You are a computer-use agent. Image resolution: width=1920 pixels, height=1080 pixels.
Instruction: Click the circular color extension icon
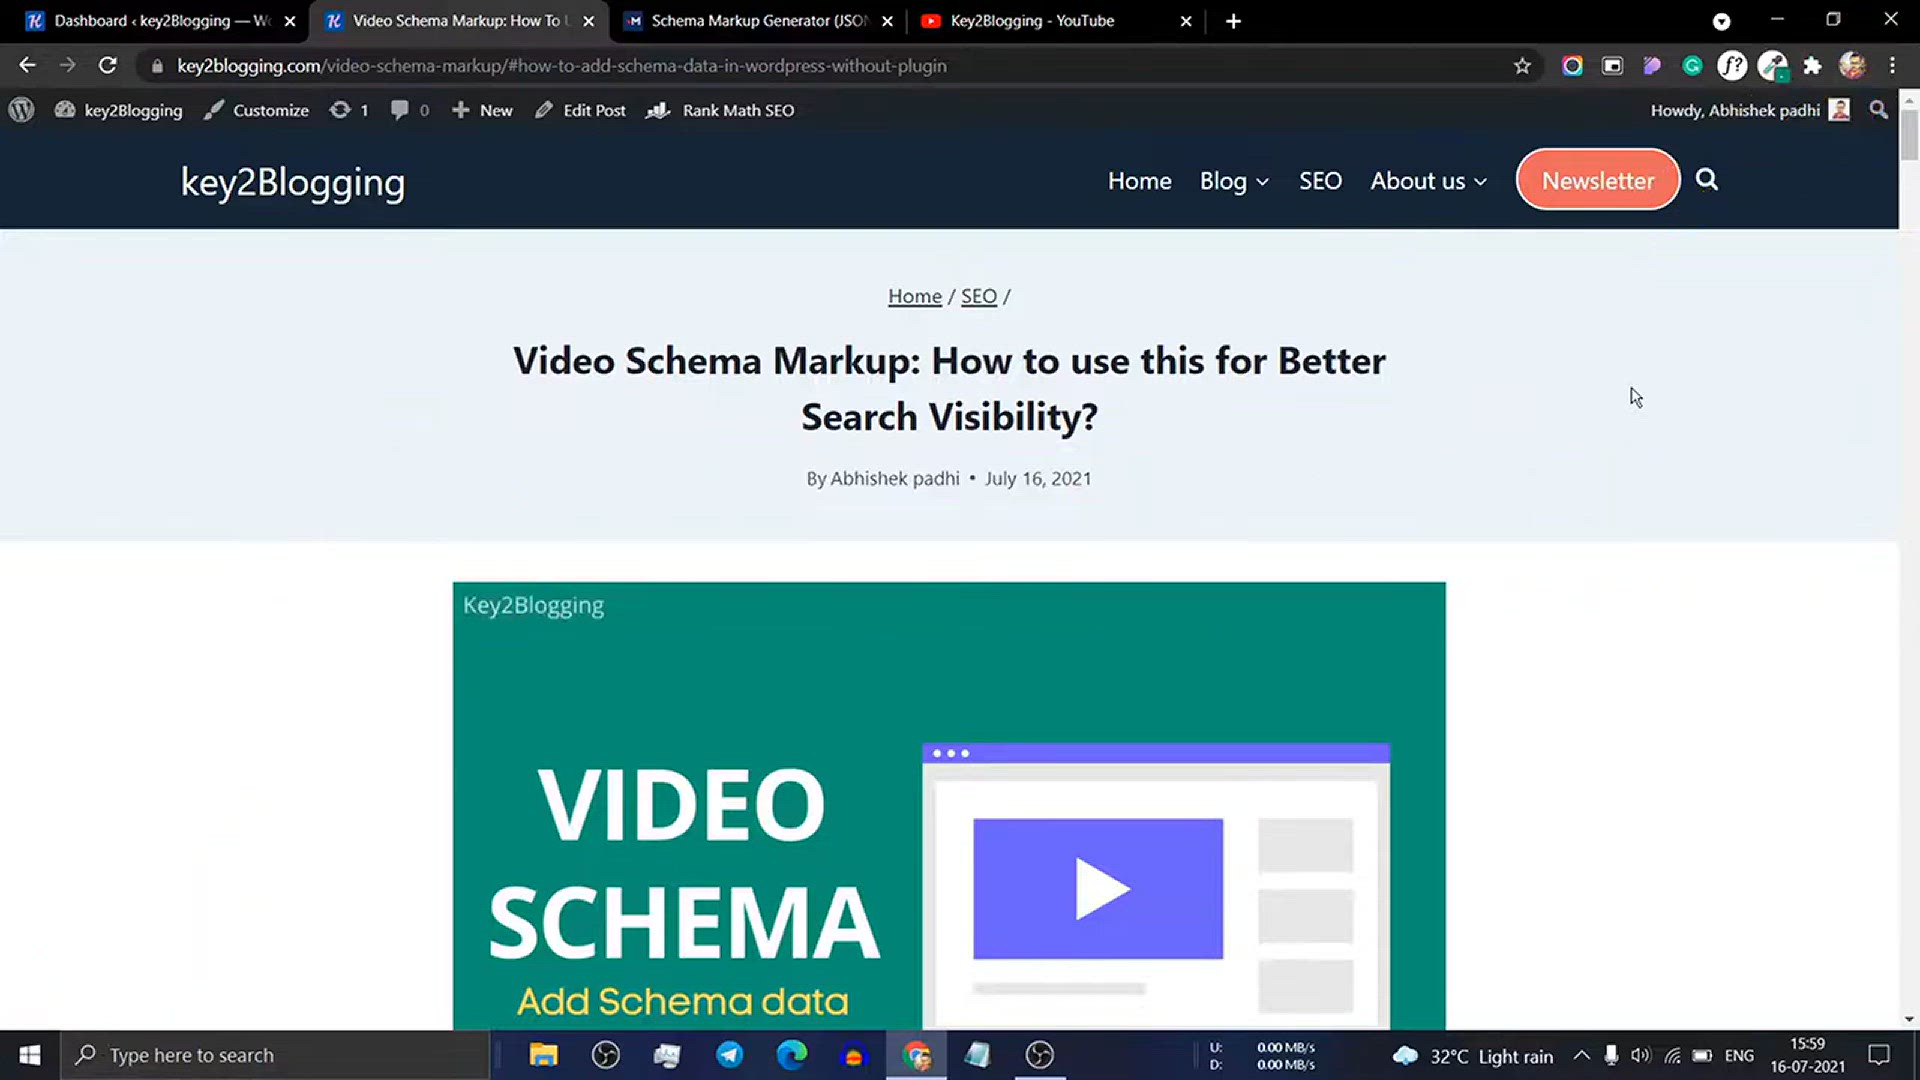pos(1572,66)
